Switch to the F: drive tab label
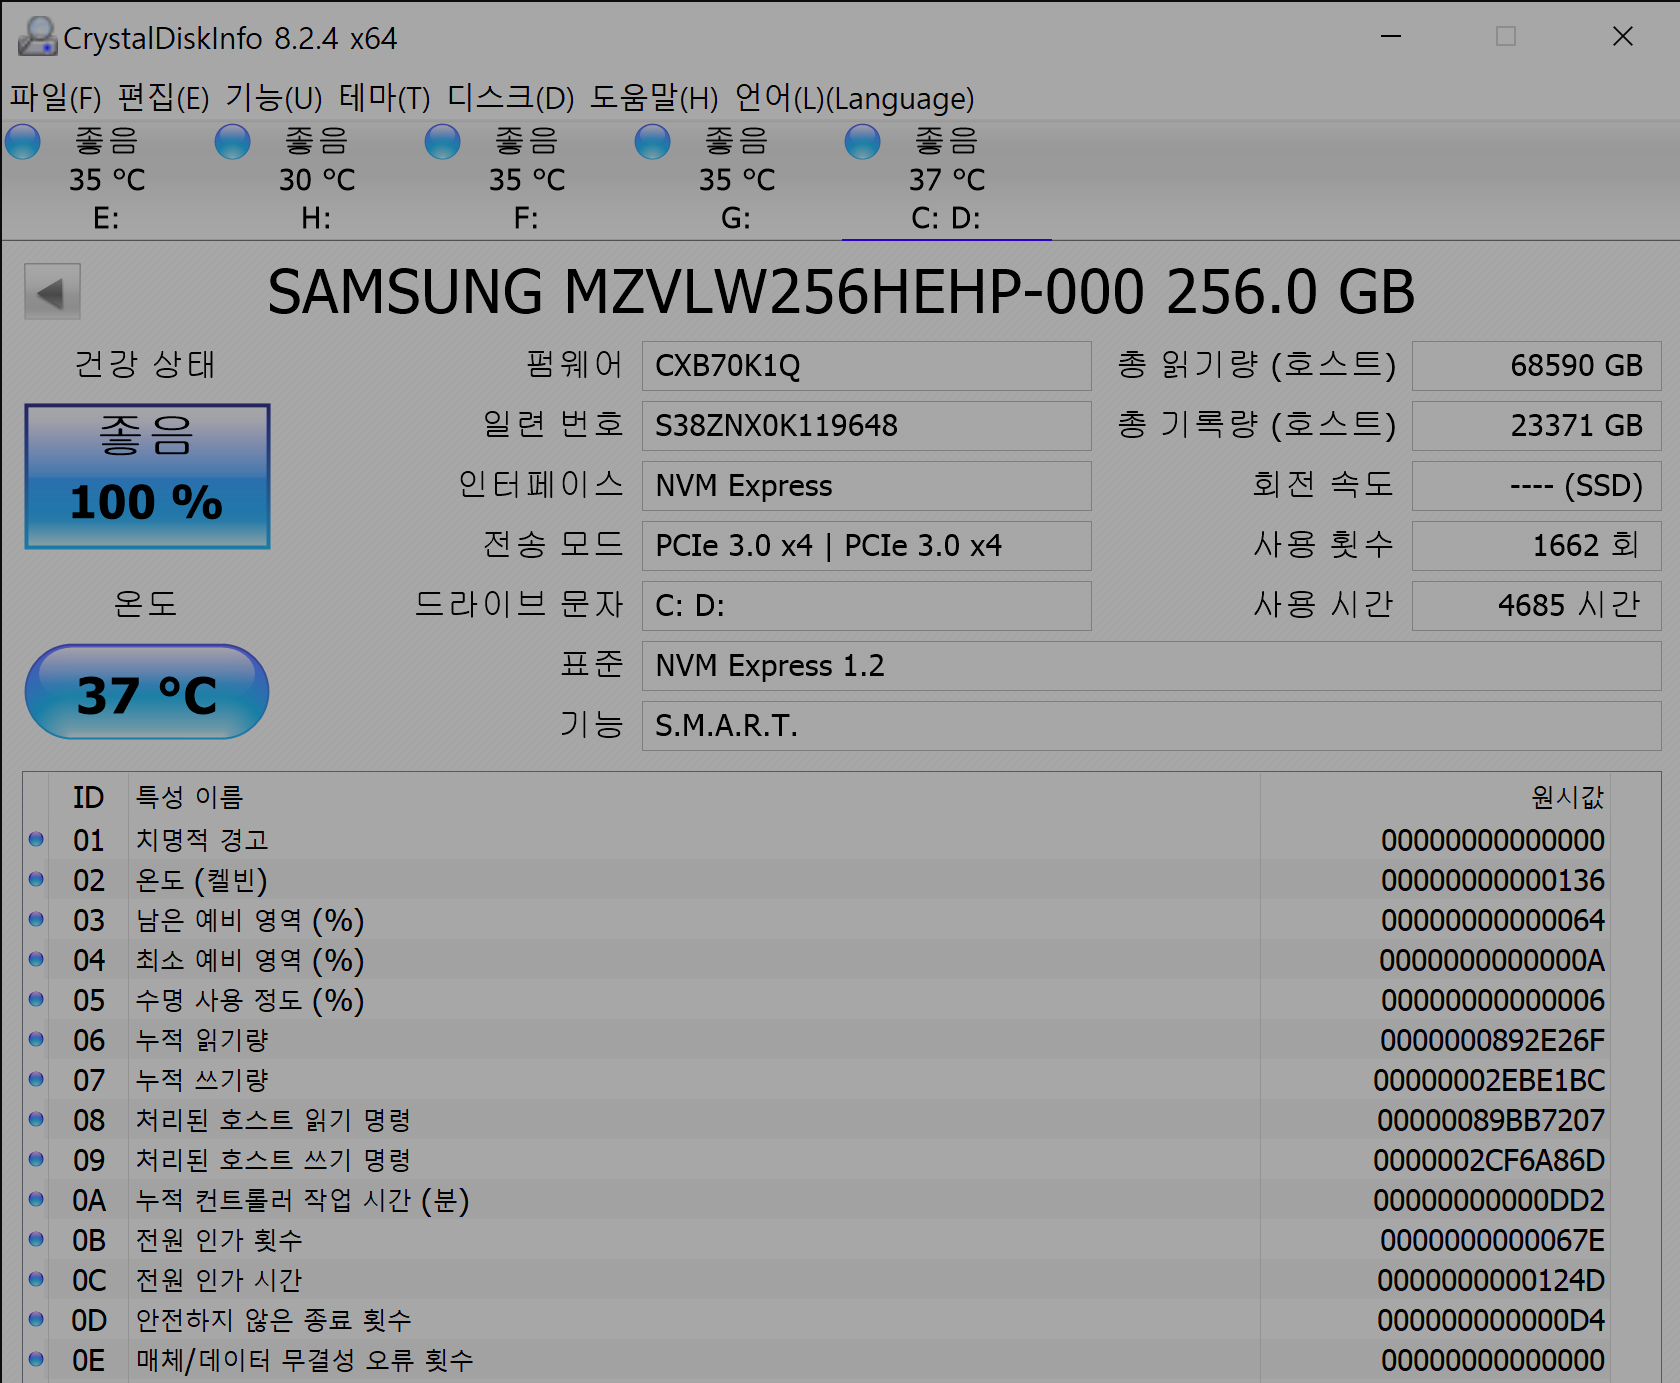Viewport: 1680px width, 1383px height. click(x=526, y=218)
